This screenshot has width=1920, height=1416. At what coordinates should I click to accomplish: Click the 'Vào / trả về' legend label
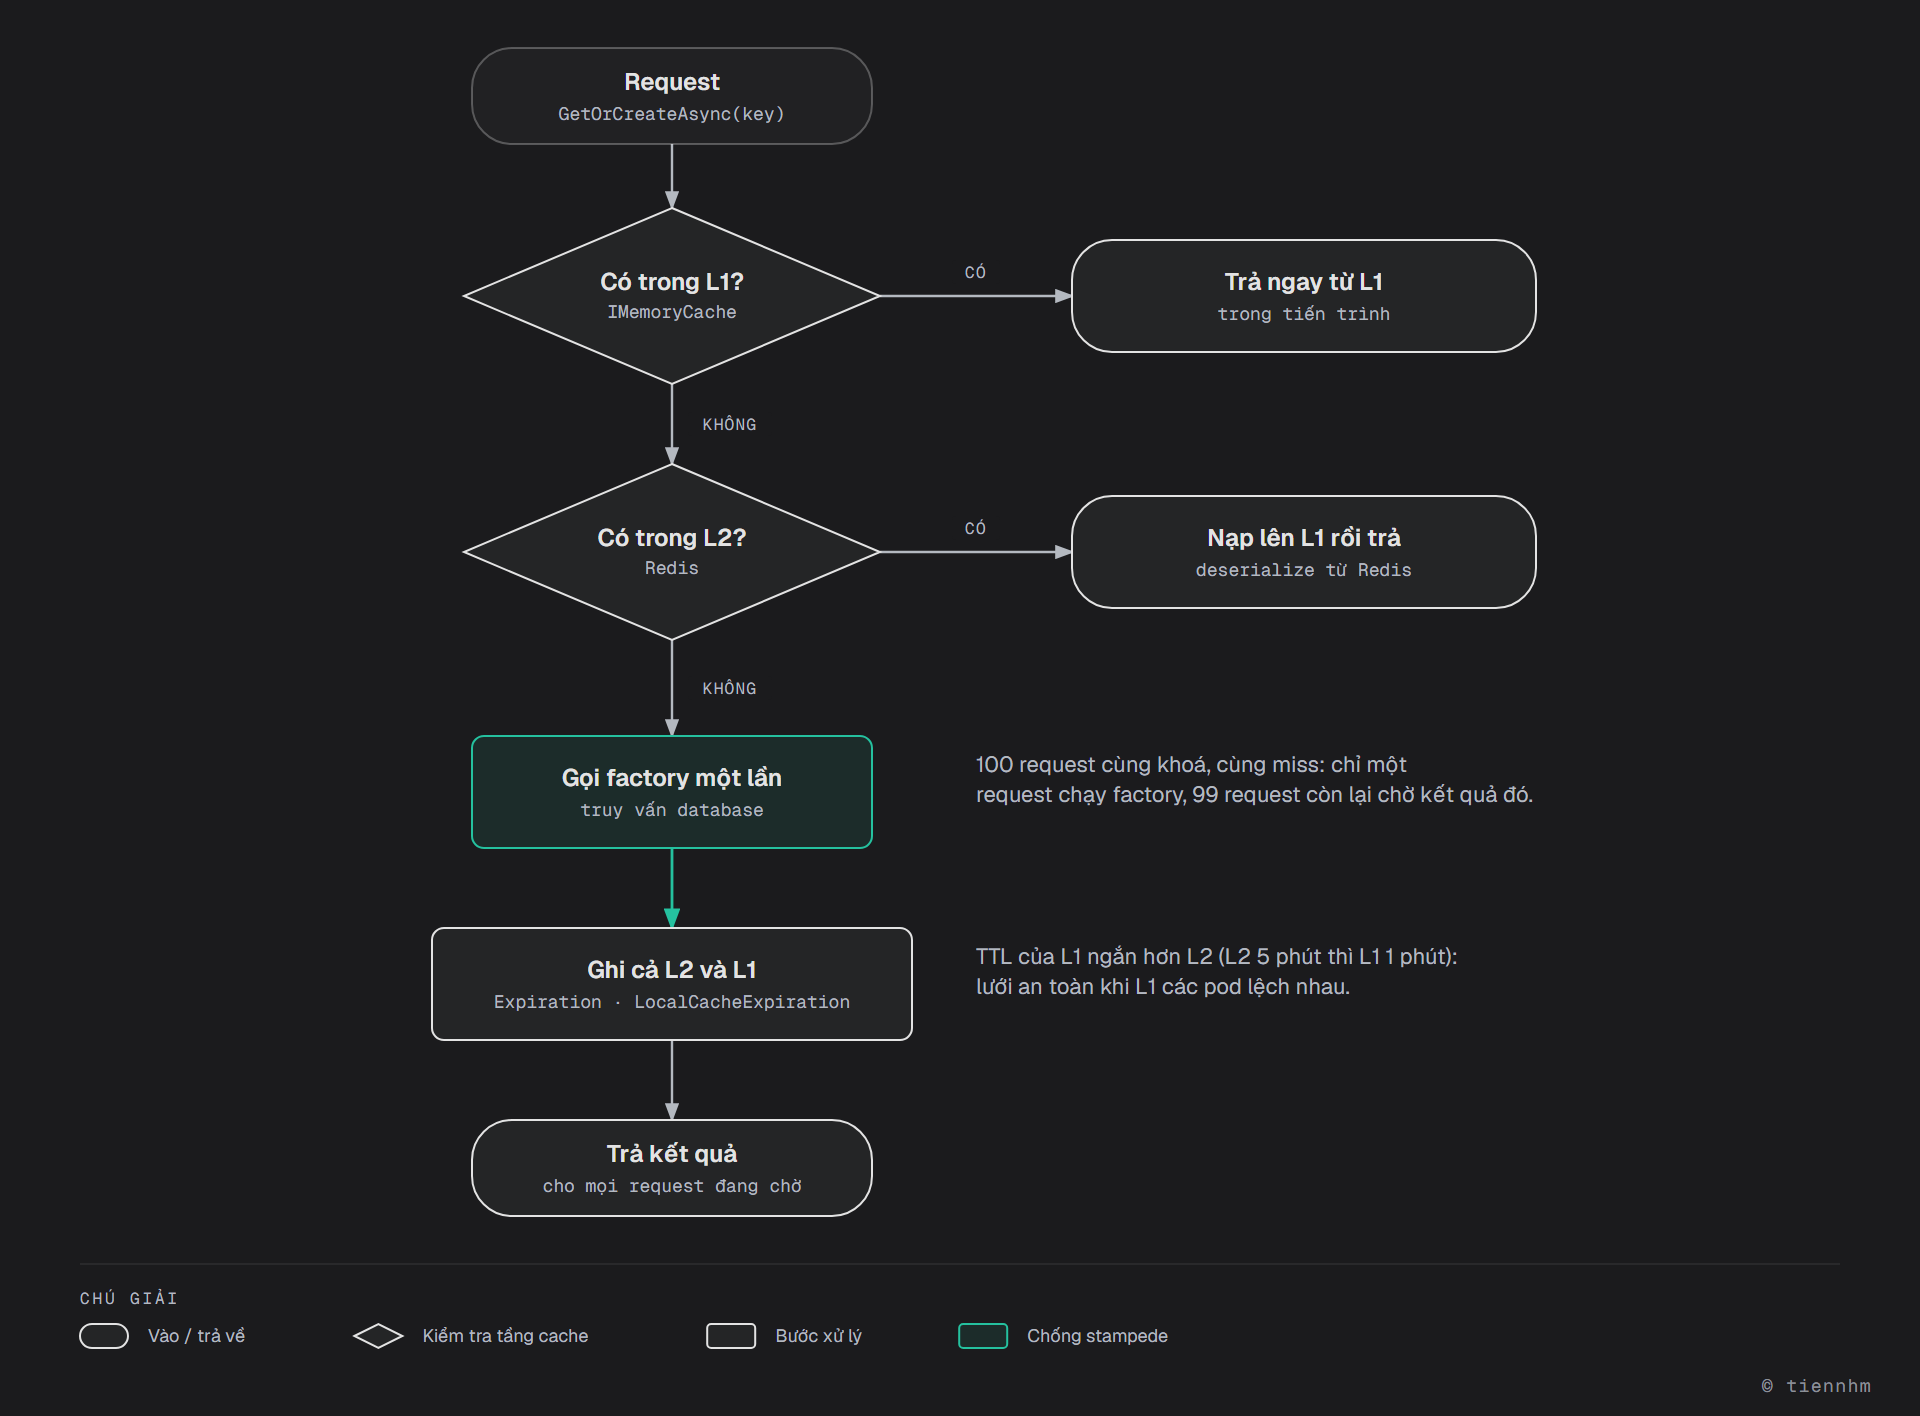coord(196,1336)
